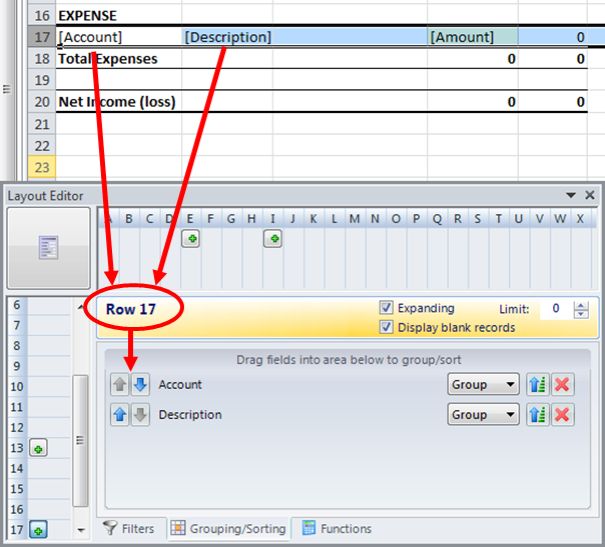Click the row list scrollbar thumb
The image size is (605, 547).
80,441
